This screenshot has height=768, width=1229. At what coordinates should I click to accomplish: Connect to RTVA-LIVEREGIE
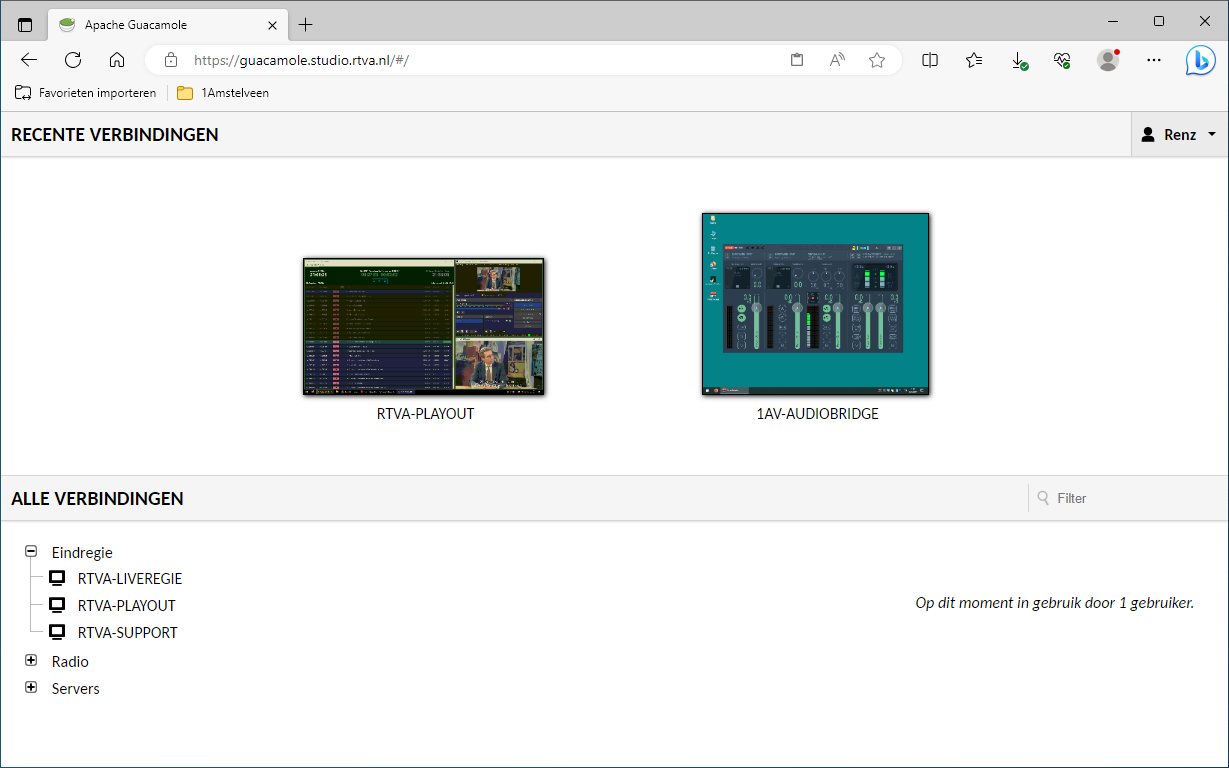130,579
